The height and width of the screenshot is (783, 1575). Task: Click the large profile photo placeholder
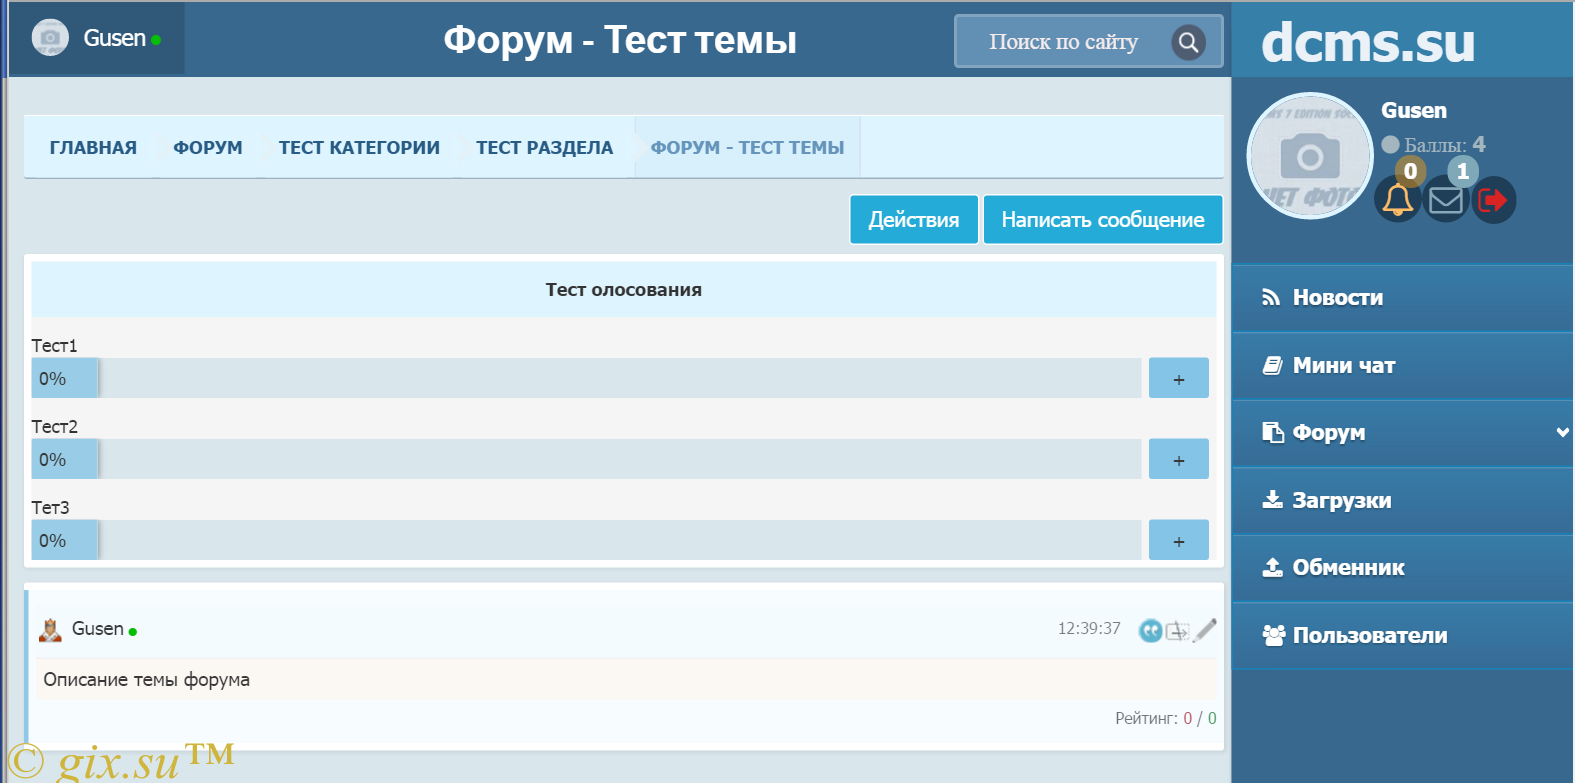pyautogui.click(x=1310, y=156)
